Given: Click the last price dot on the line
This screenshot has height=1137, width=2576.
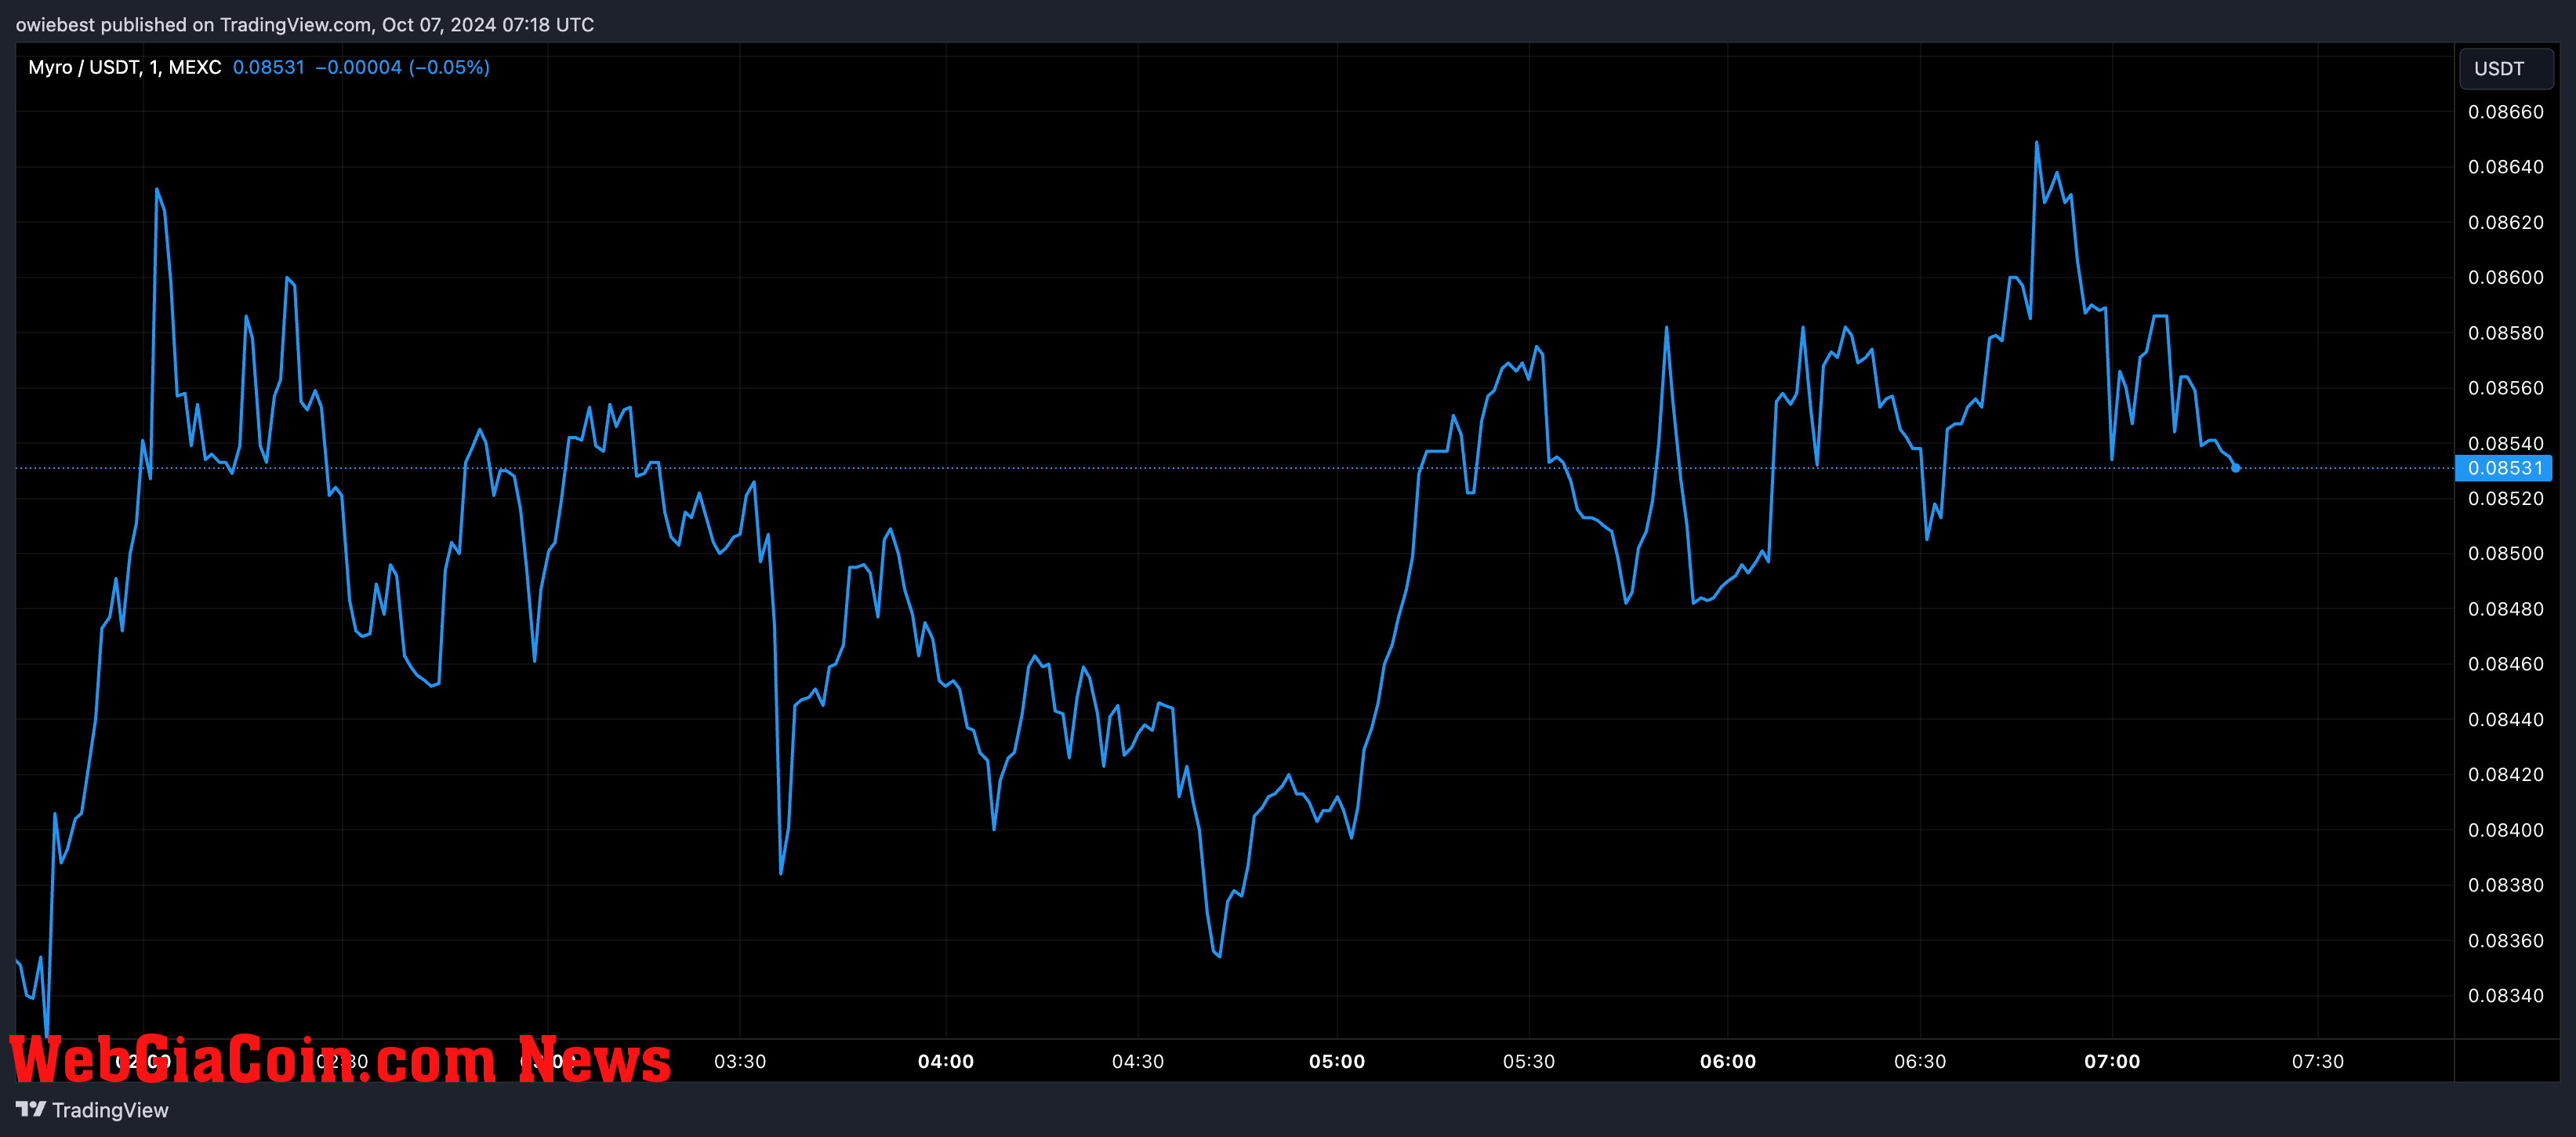Looking at the screenshot, I should [2235, 468].
